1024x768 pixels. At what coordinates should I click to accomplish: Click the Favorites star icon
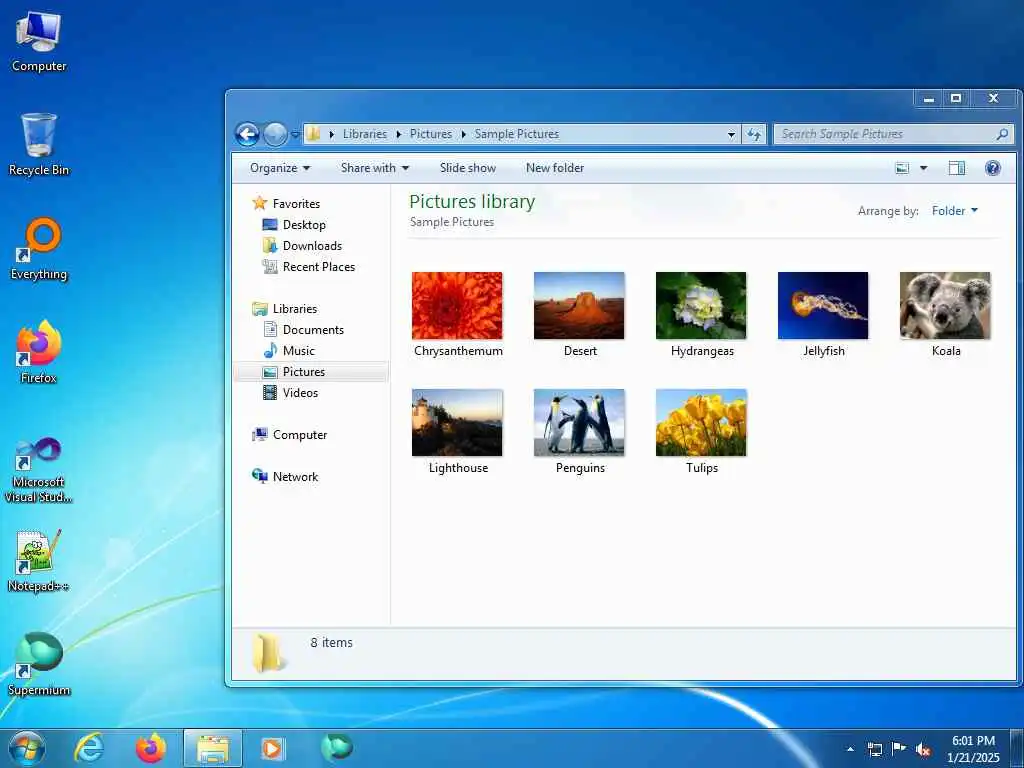click(260, 203)
